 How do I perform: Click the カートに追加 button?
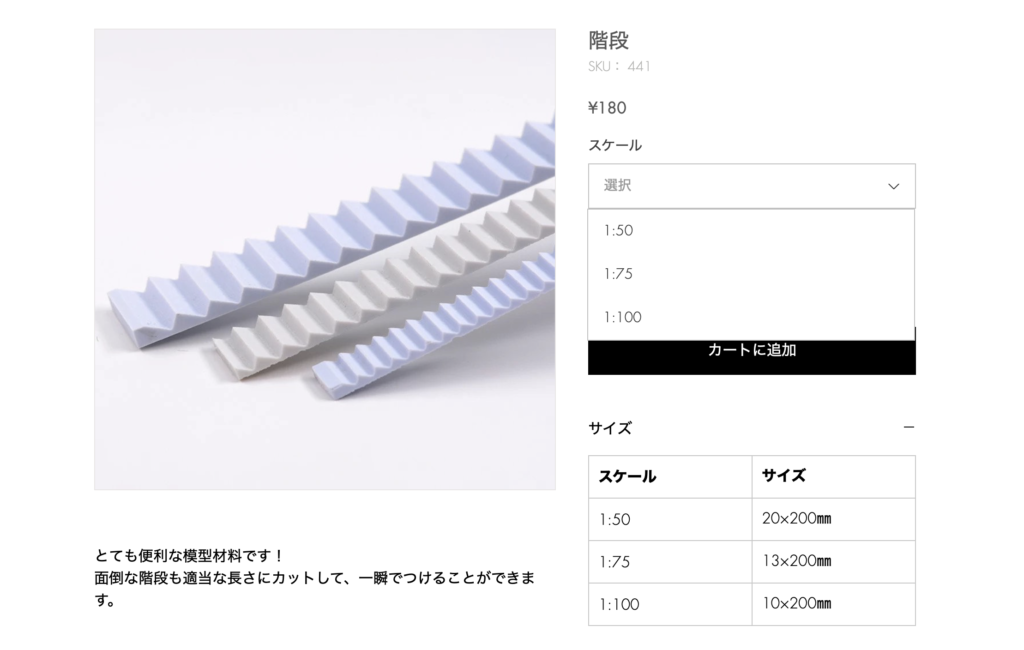752,357
